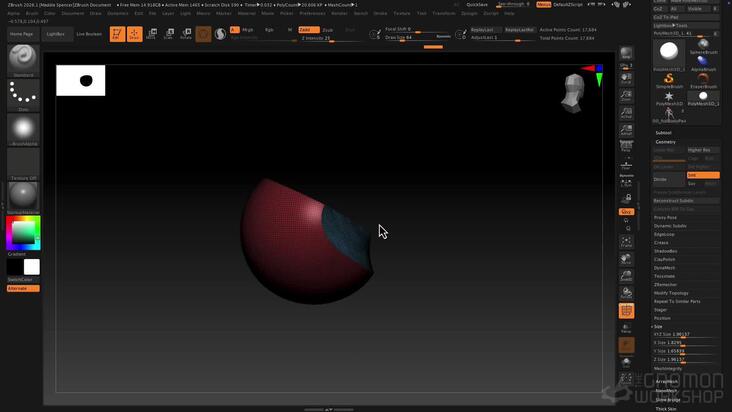Toggle the orange Qxyz rotation button
The height and width of the screenshot is (412, 732).
click(626, 212)
